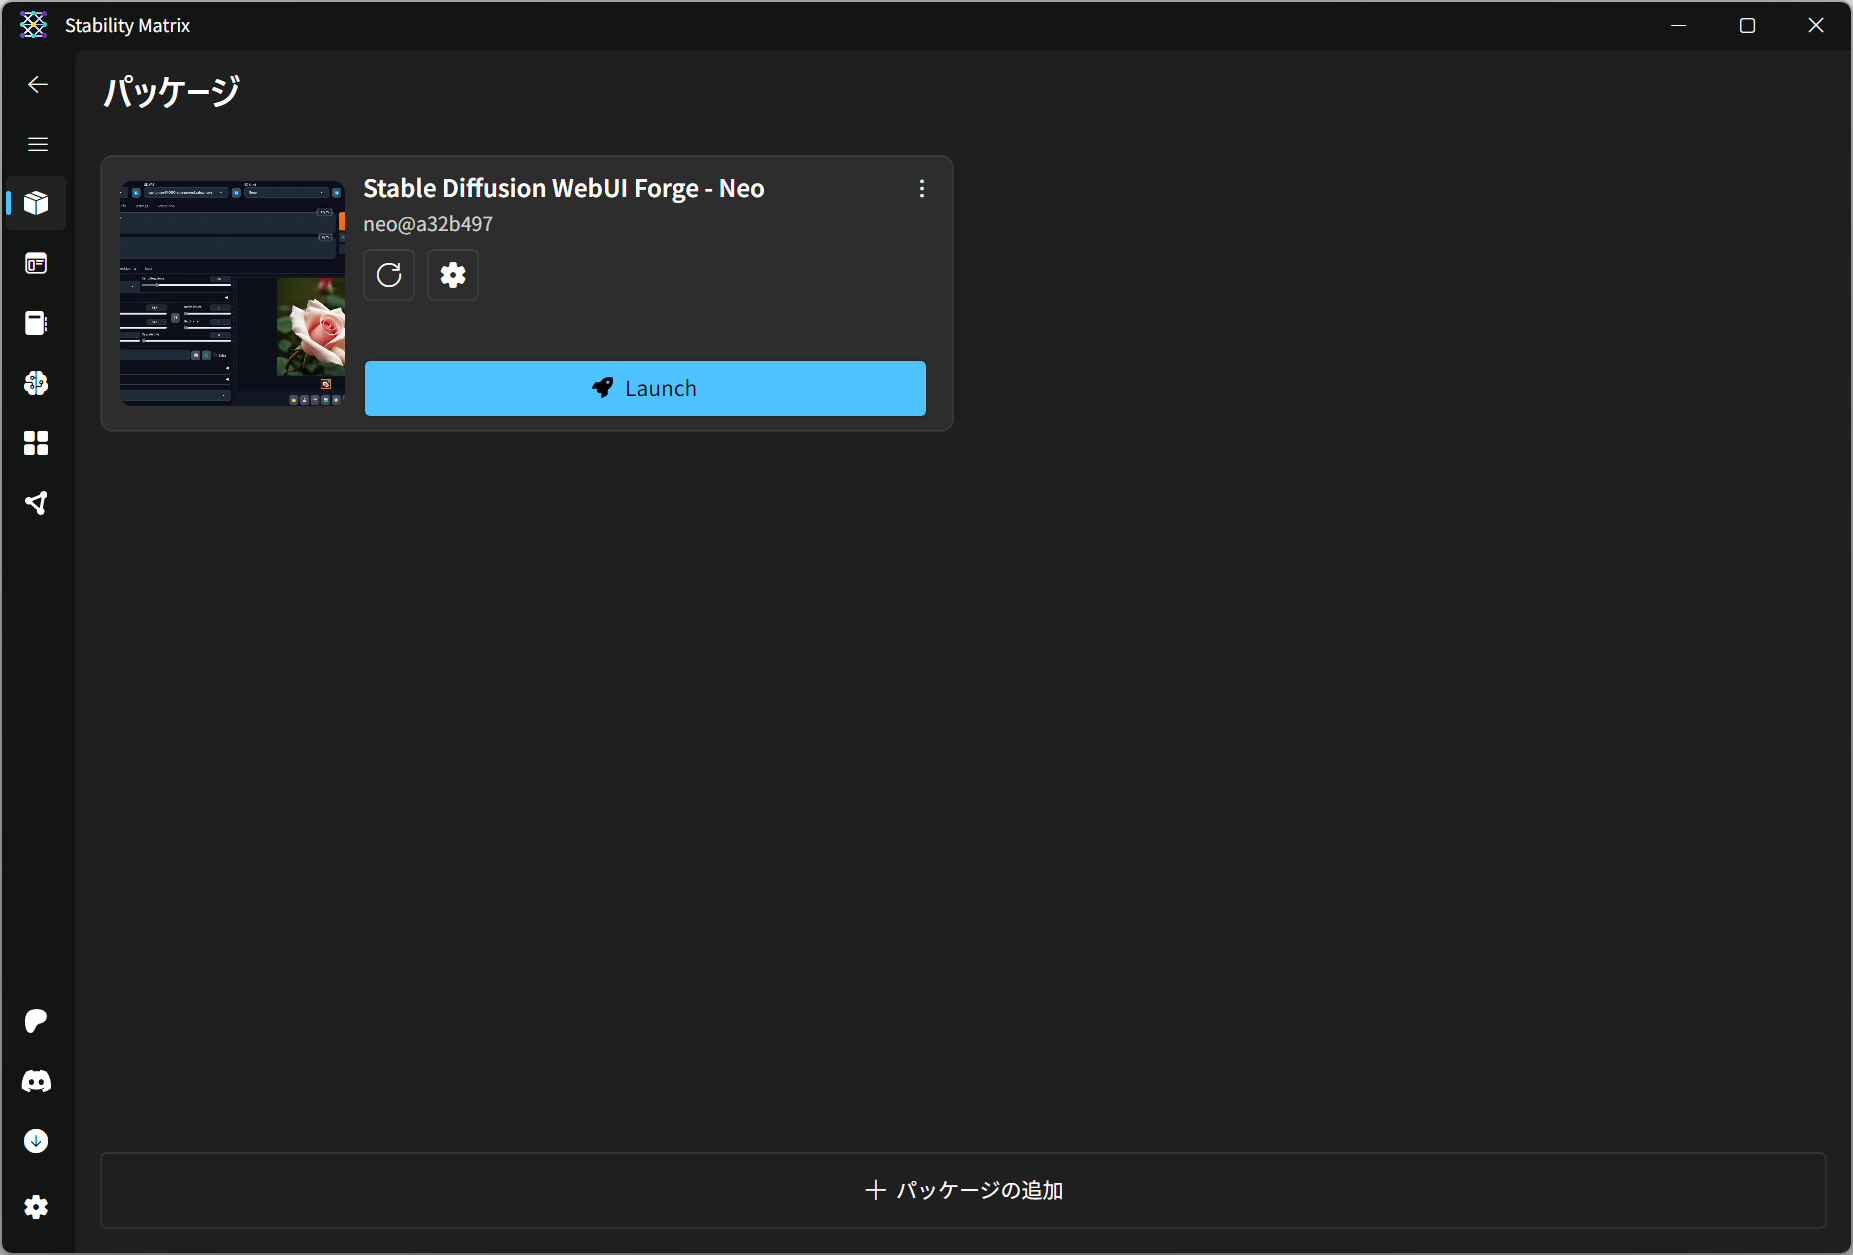Open the Downloads arrow icon

37,1141
